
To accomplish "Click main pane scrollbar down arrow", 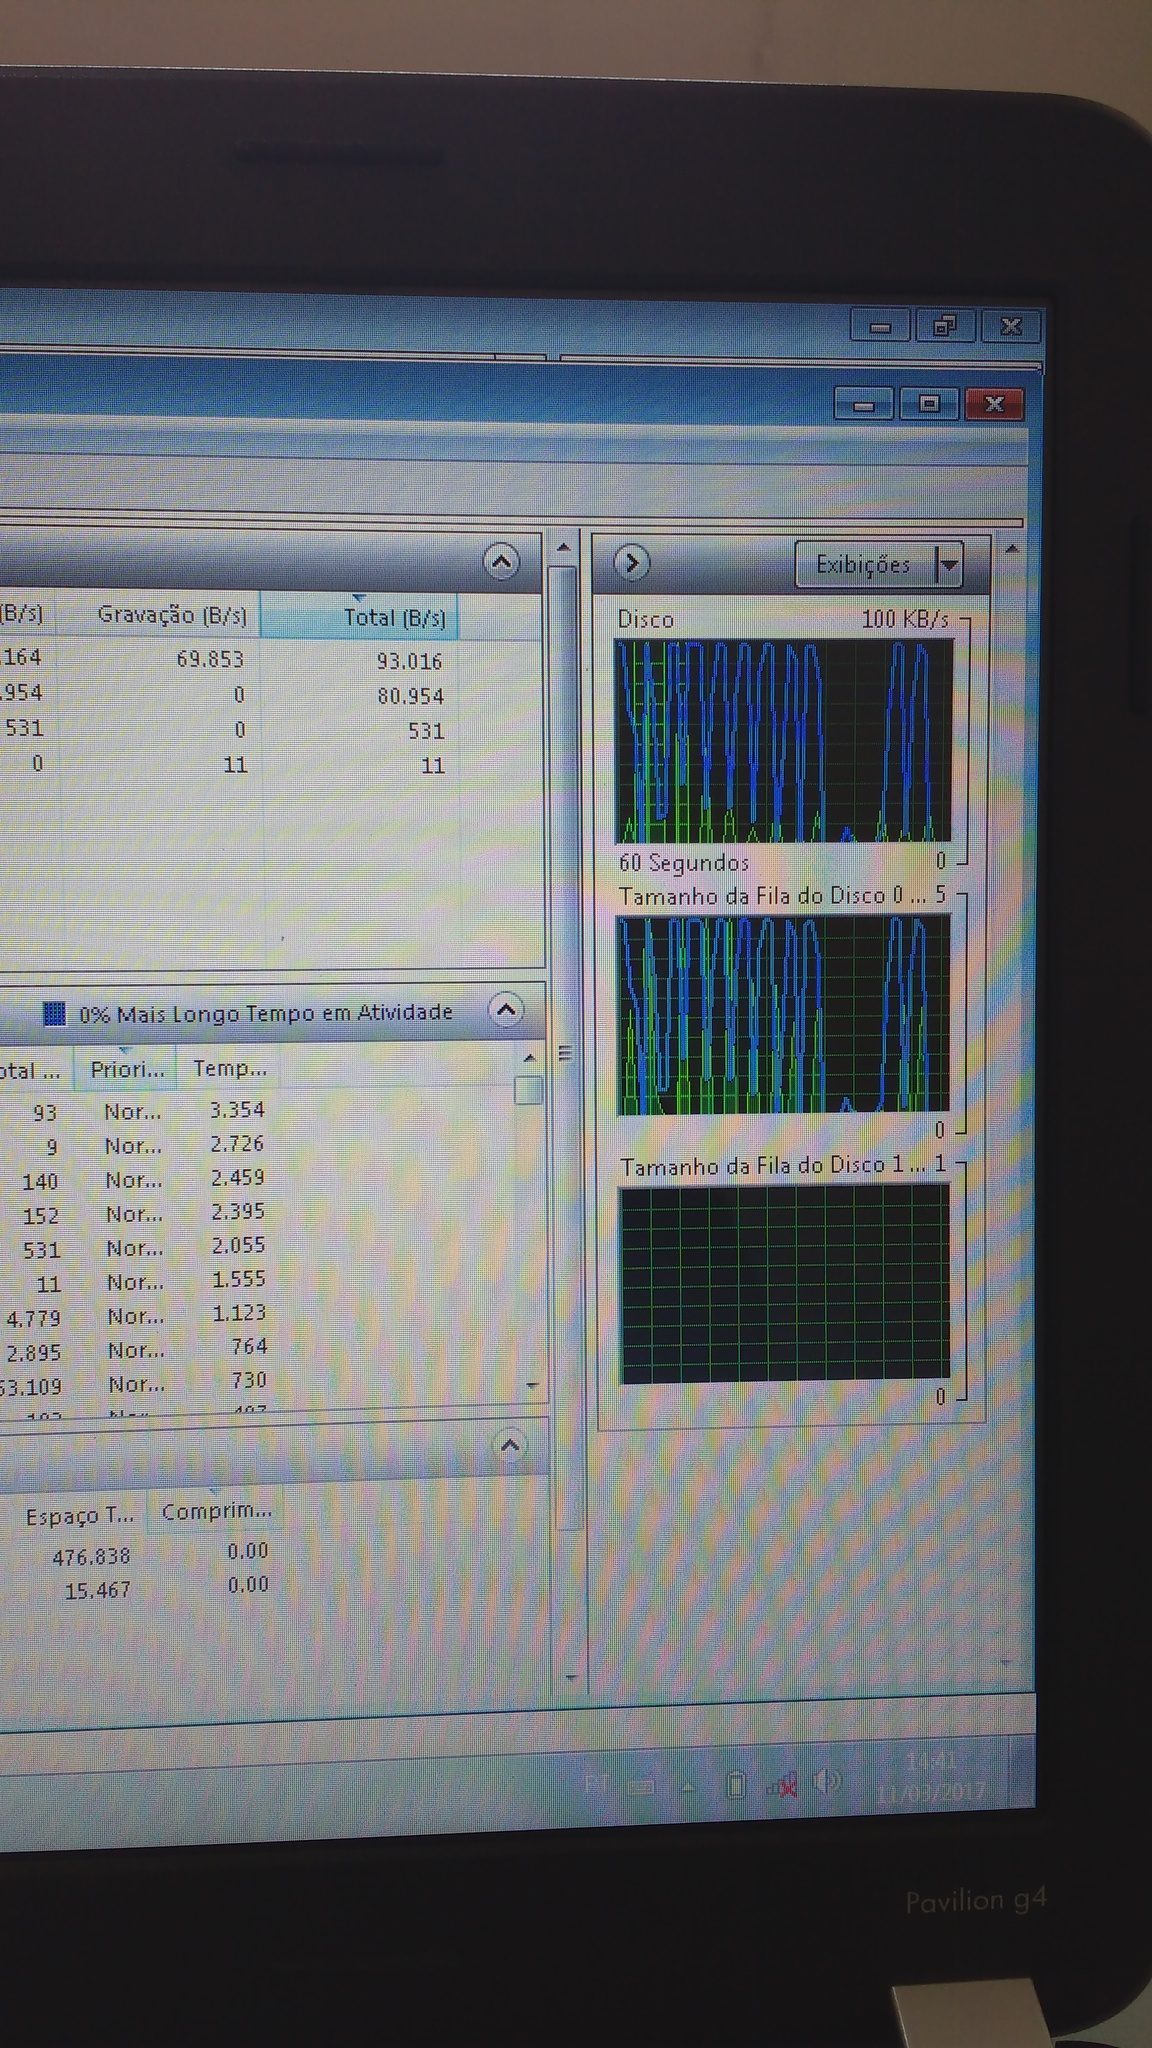I will [x=571, y=1677].
